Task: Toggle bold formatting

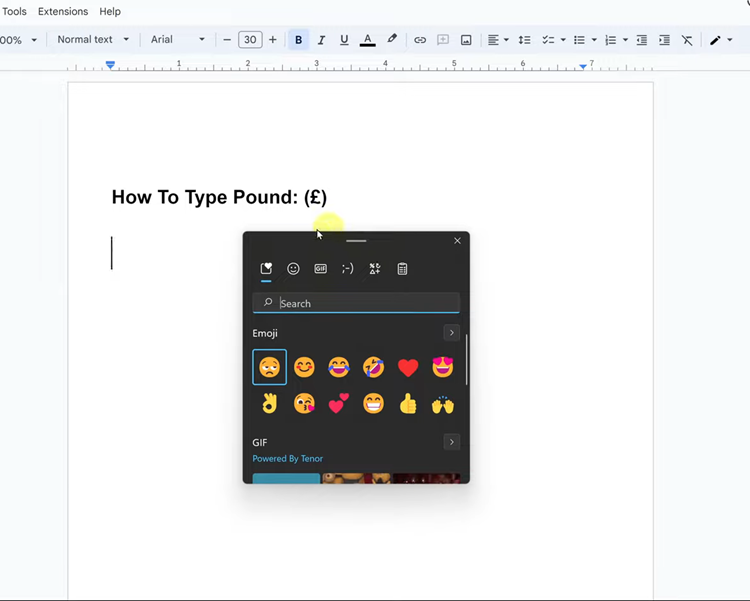Action: coord(298,40)
